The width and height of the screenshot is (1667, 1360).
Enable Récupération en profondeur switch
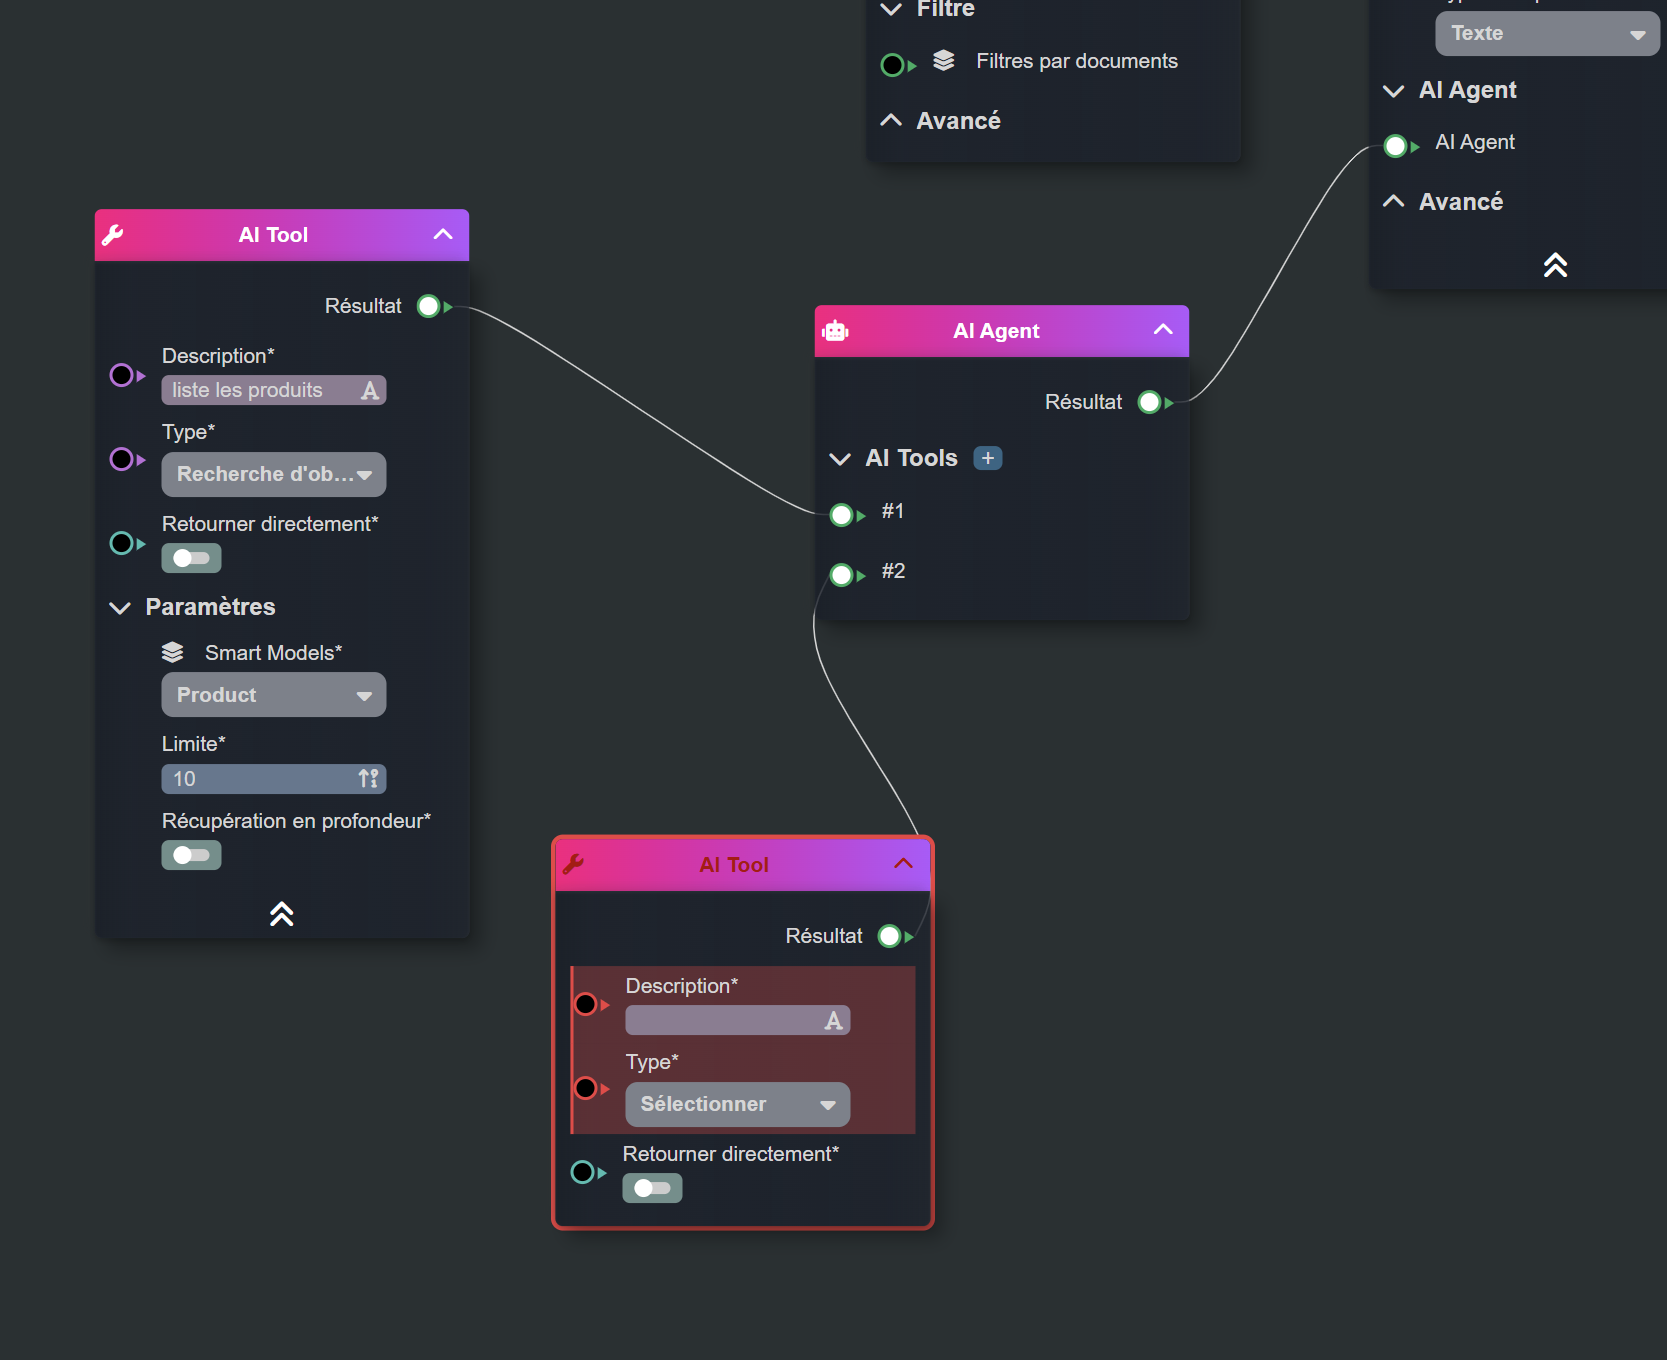pos(191,855)
